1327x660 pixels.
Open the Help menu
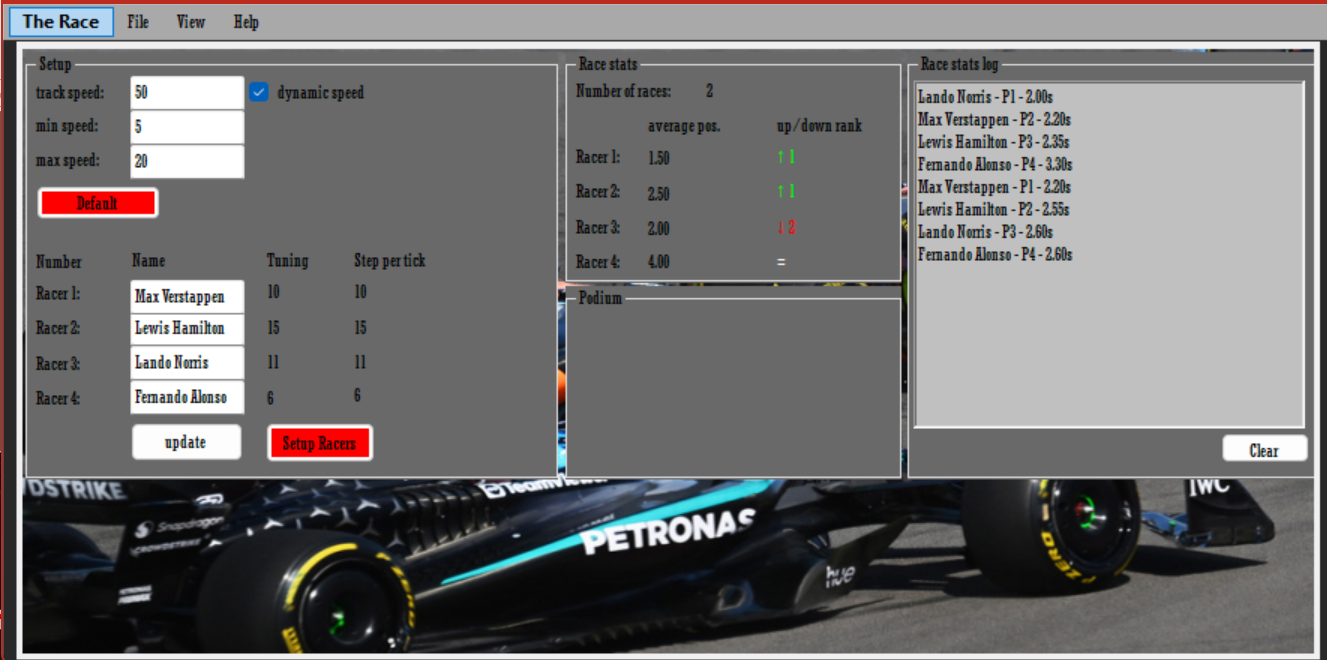point(246,21)
